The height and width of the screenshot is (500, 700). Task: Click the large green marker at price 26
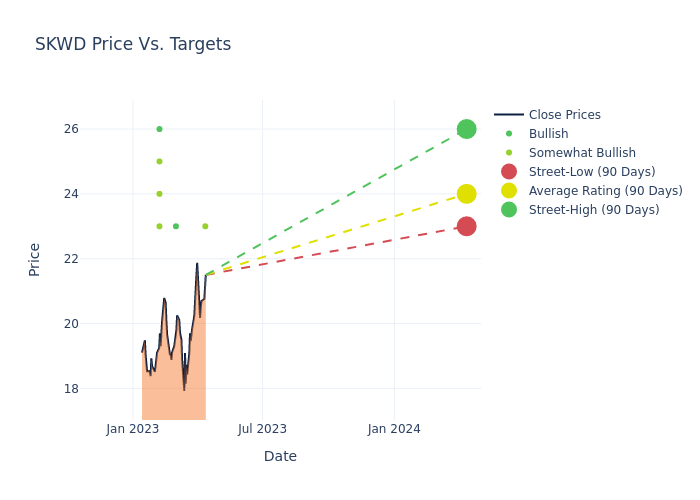tap(466, 129)
